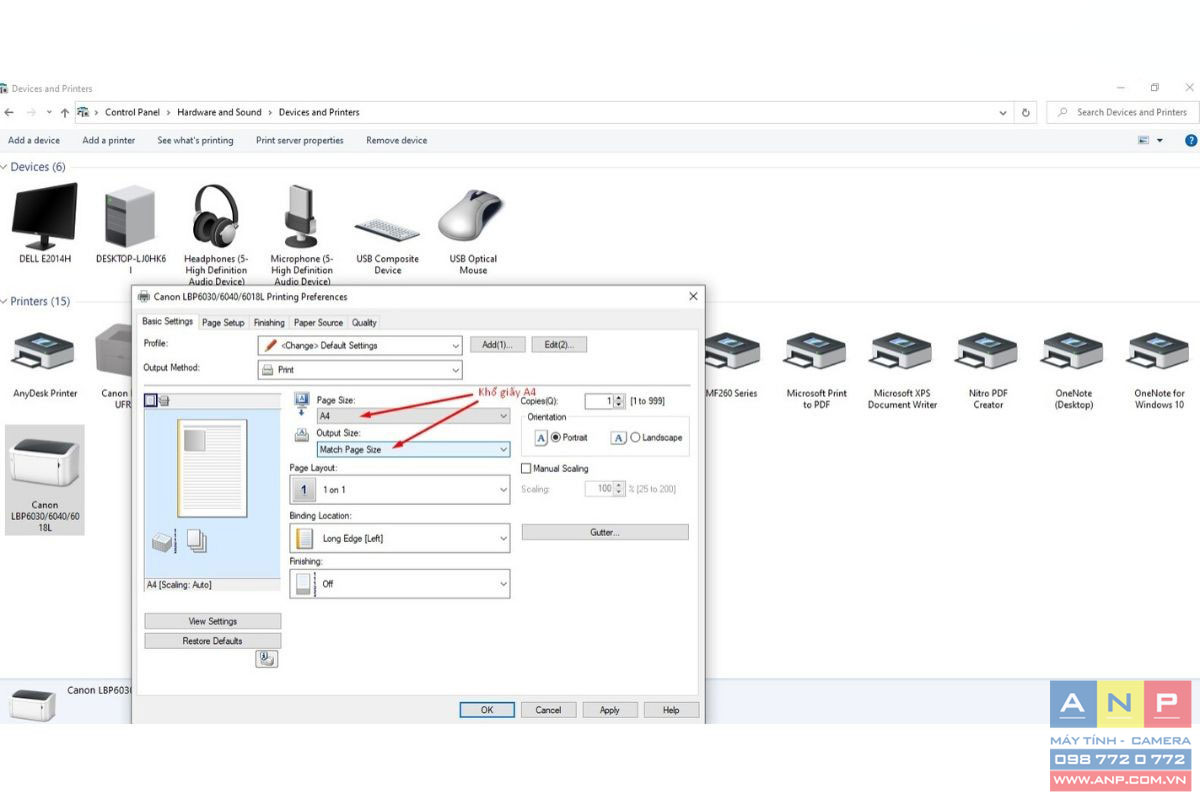The image size is (1200, 800).
Task: Switch to the Finishing tab
Action: pyautogui.click(x=269, y=323)
